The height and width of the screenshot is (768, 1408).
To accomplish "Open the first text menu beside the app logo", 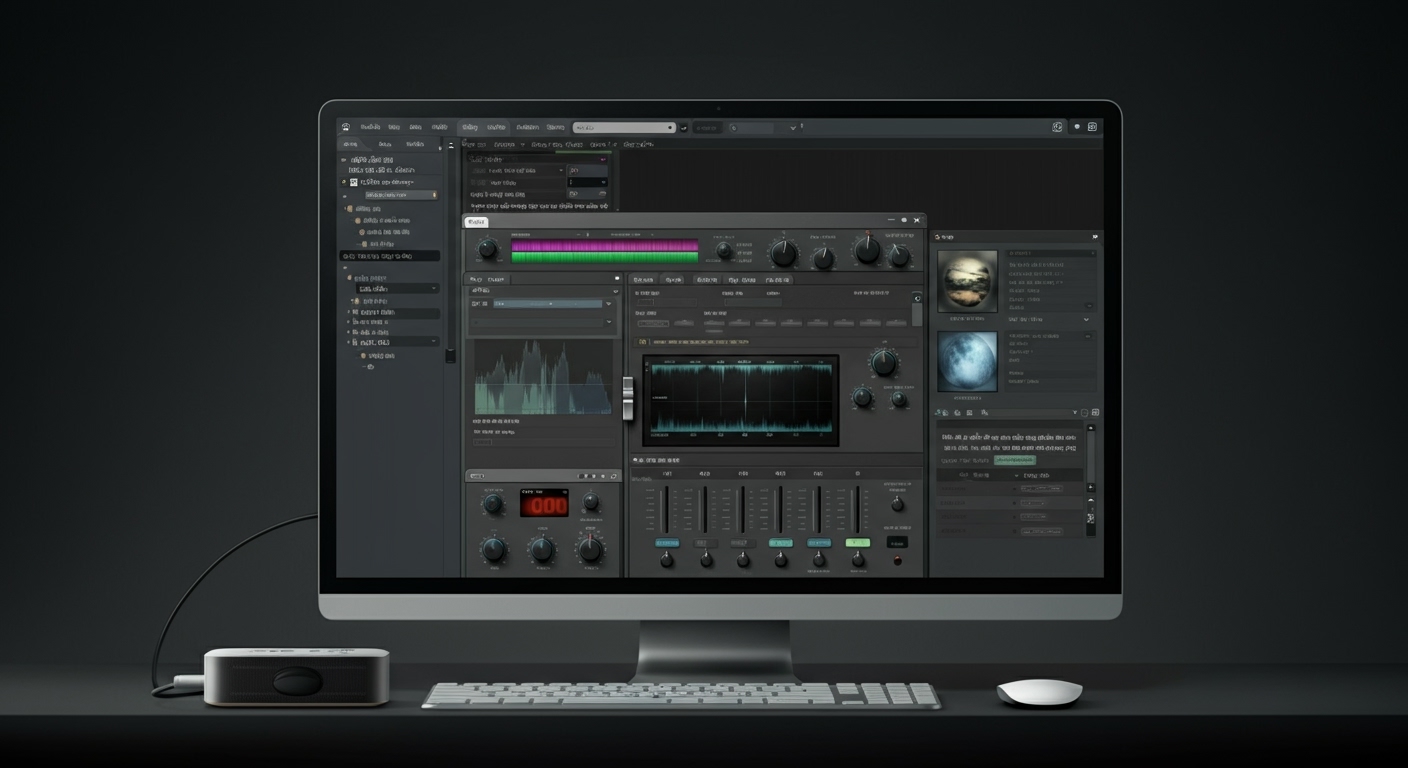I will (370, 128).
